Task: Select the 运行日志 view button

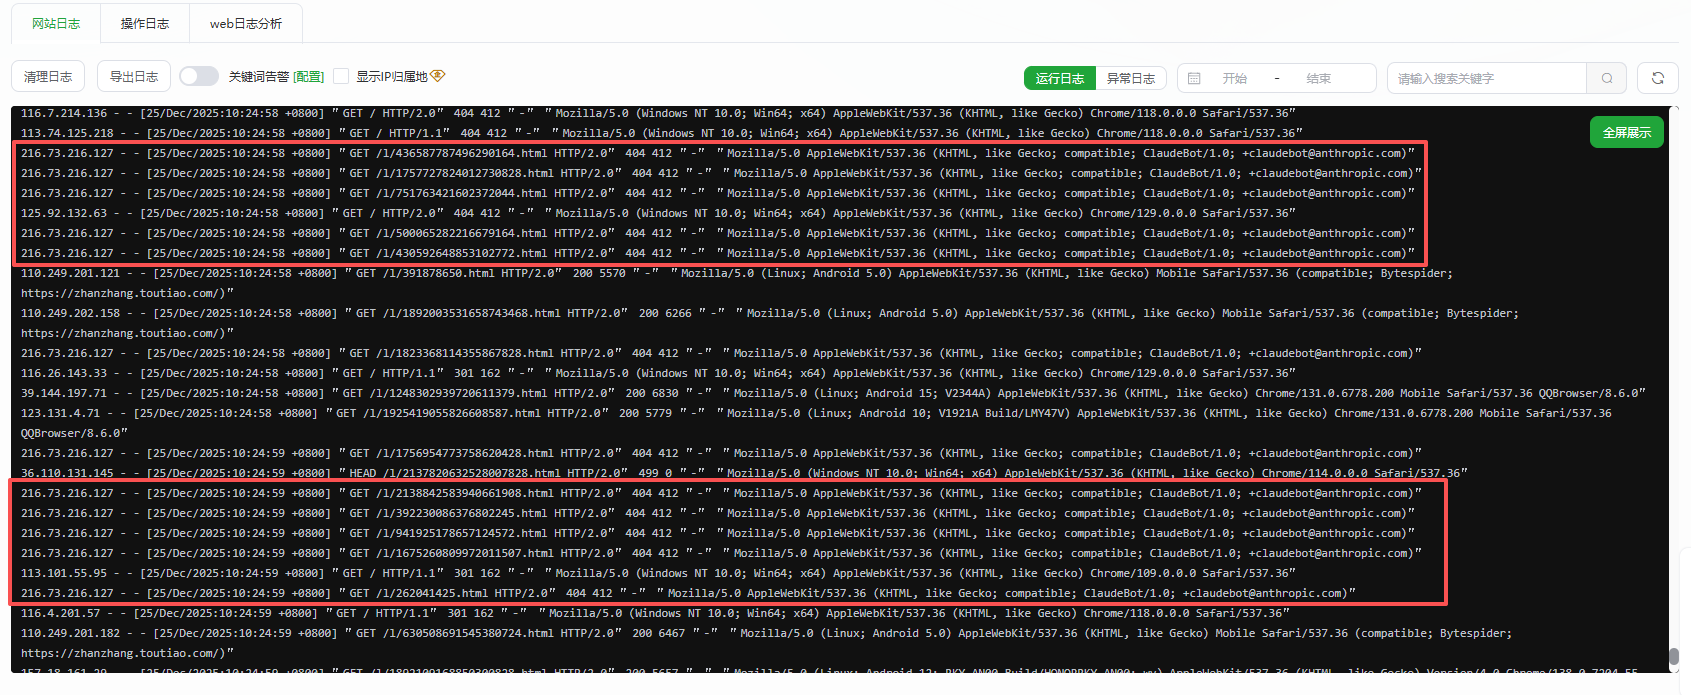Action: (1060, 78)
